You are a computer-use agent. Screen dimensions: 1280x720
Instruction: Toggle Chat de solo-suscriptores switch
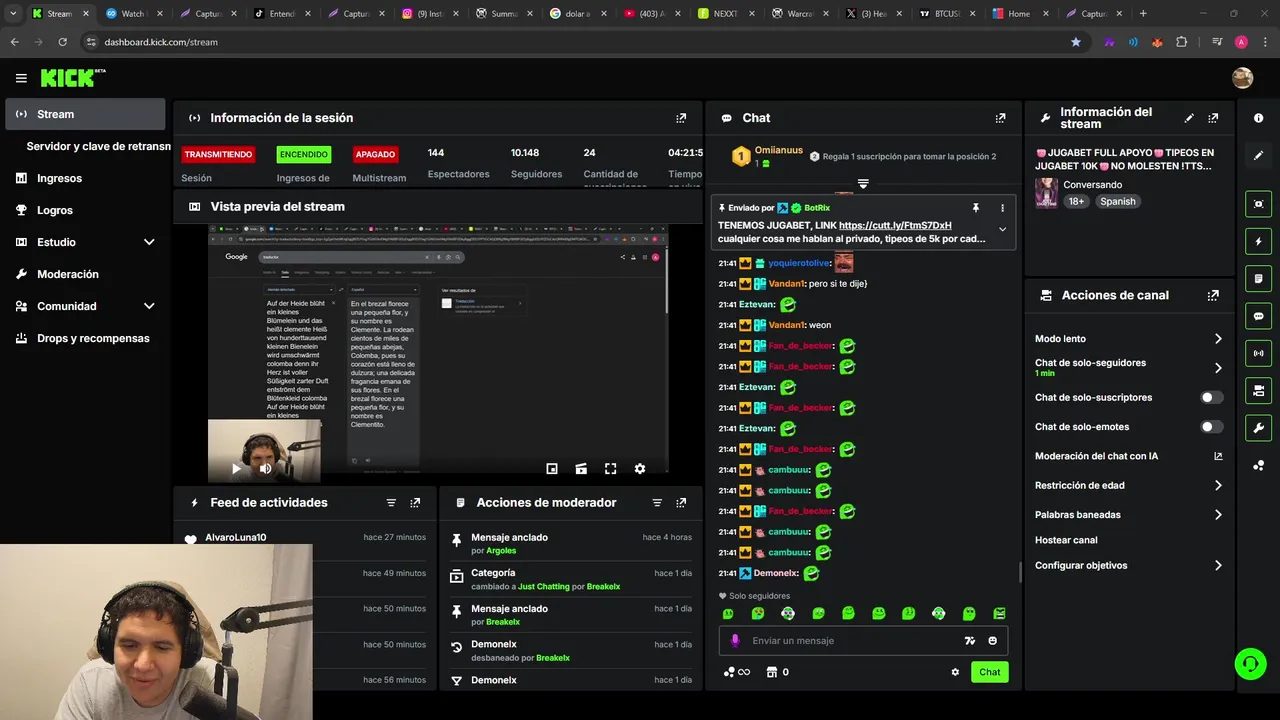tap(1211, 397)
